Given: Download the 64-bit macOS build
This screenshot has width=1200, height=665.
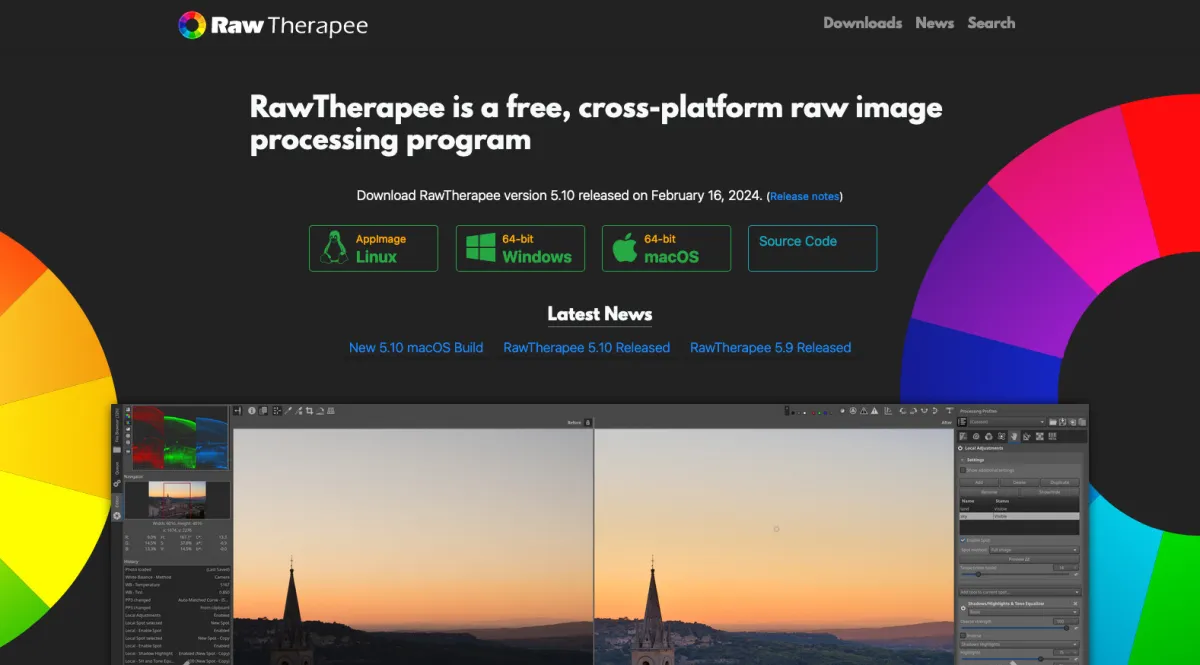Looking at the screenshot, I should point(666,248).
